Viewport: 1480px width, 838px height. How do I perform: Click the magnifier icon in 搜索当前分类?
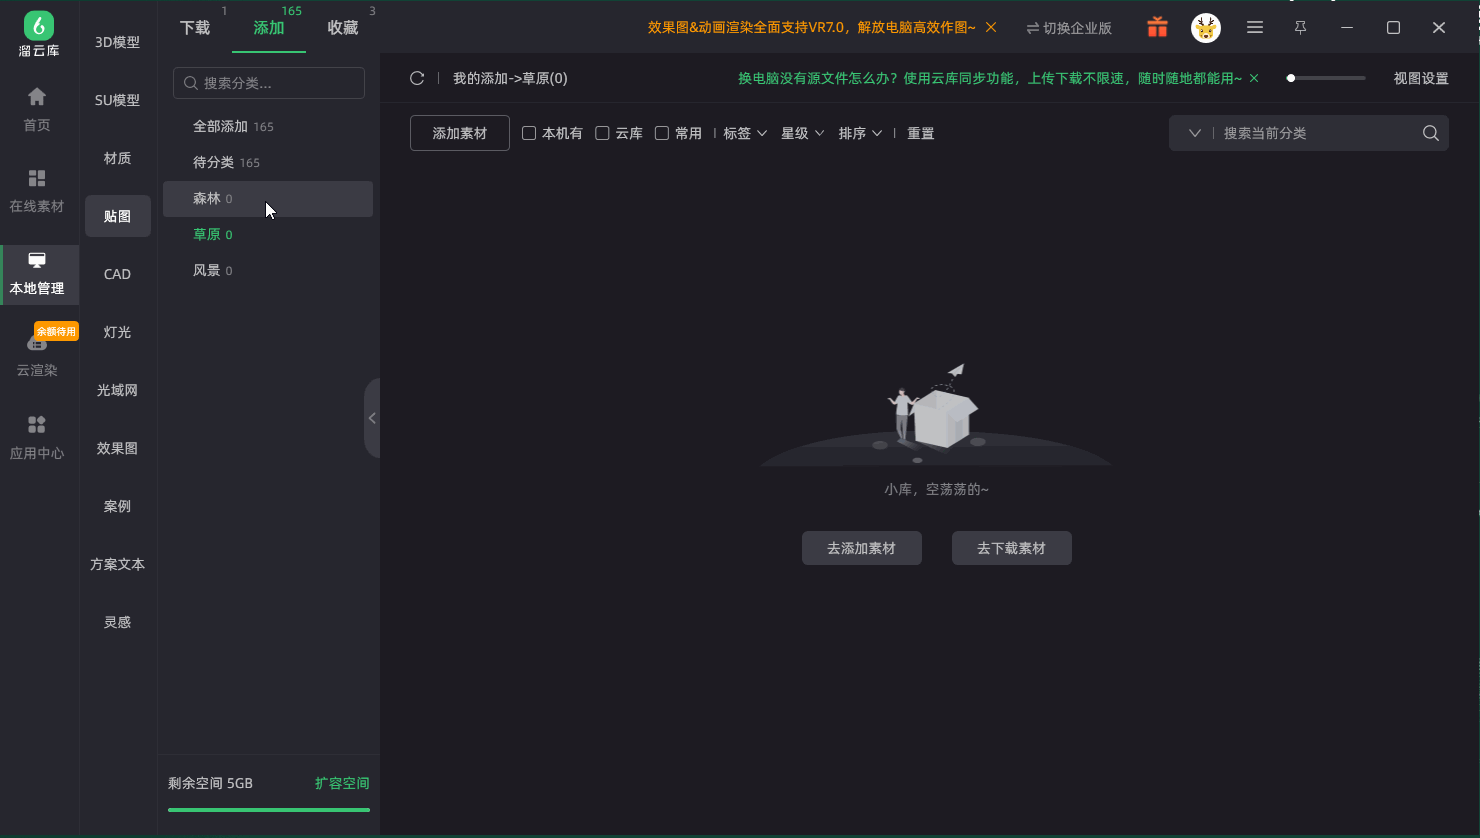click(x=1431, y=133)
